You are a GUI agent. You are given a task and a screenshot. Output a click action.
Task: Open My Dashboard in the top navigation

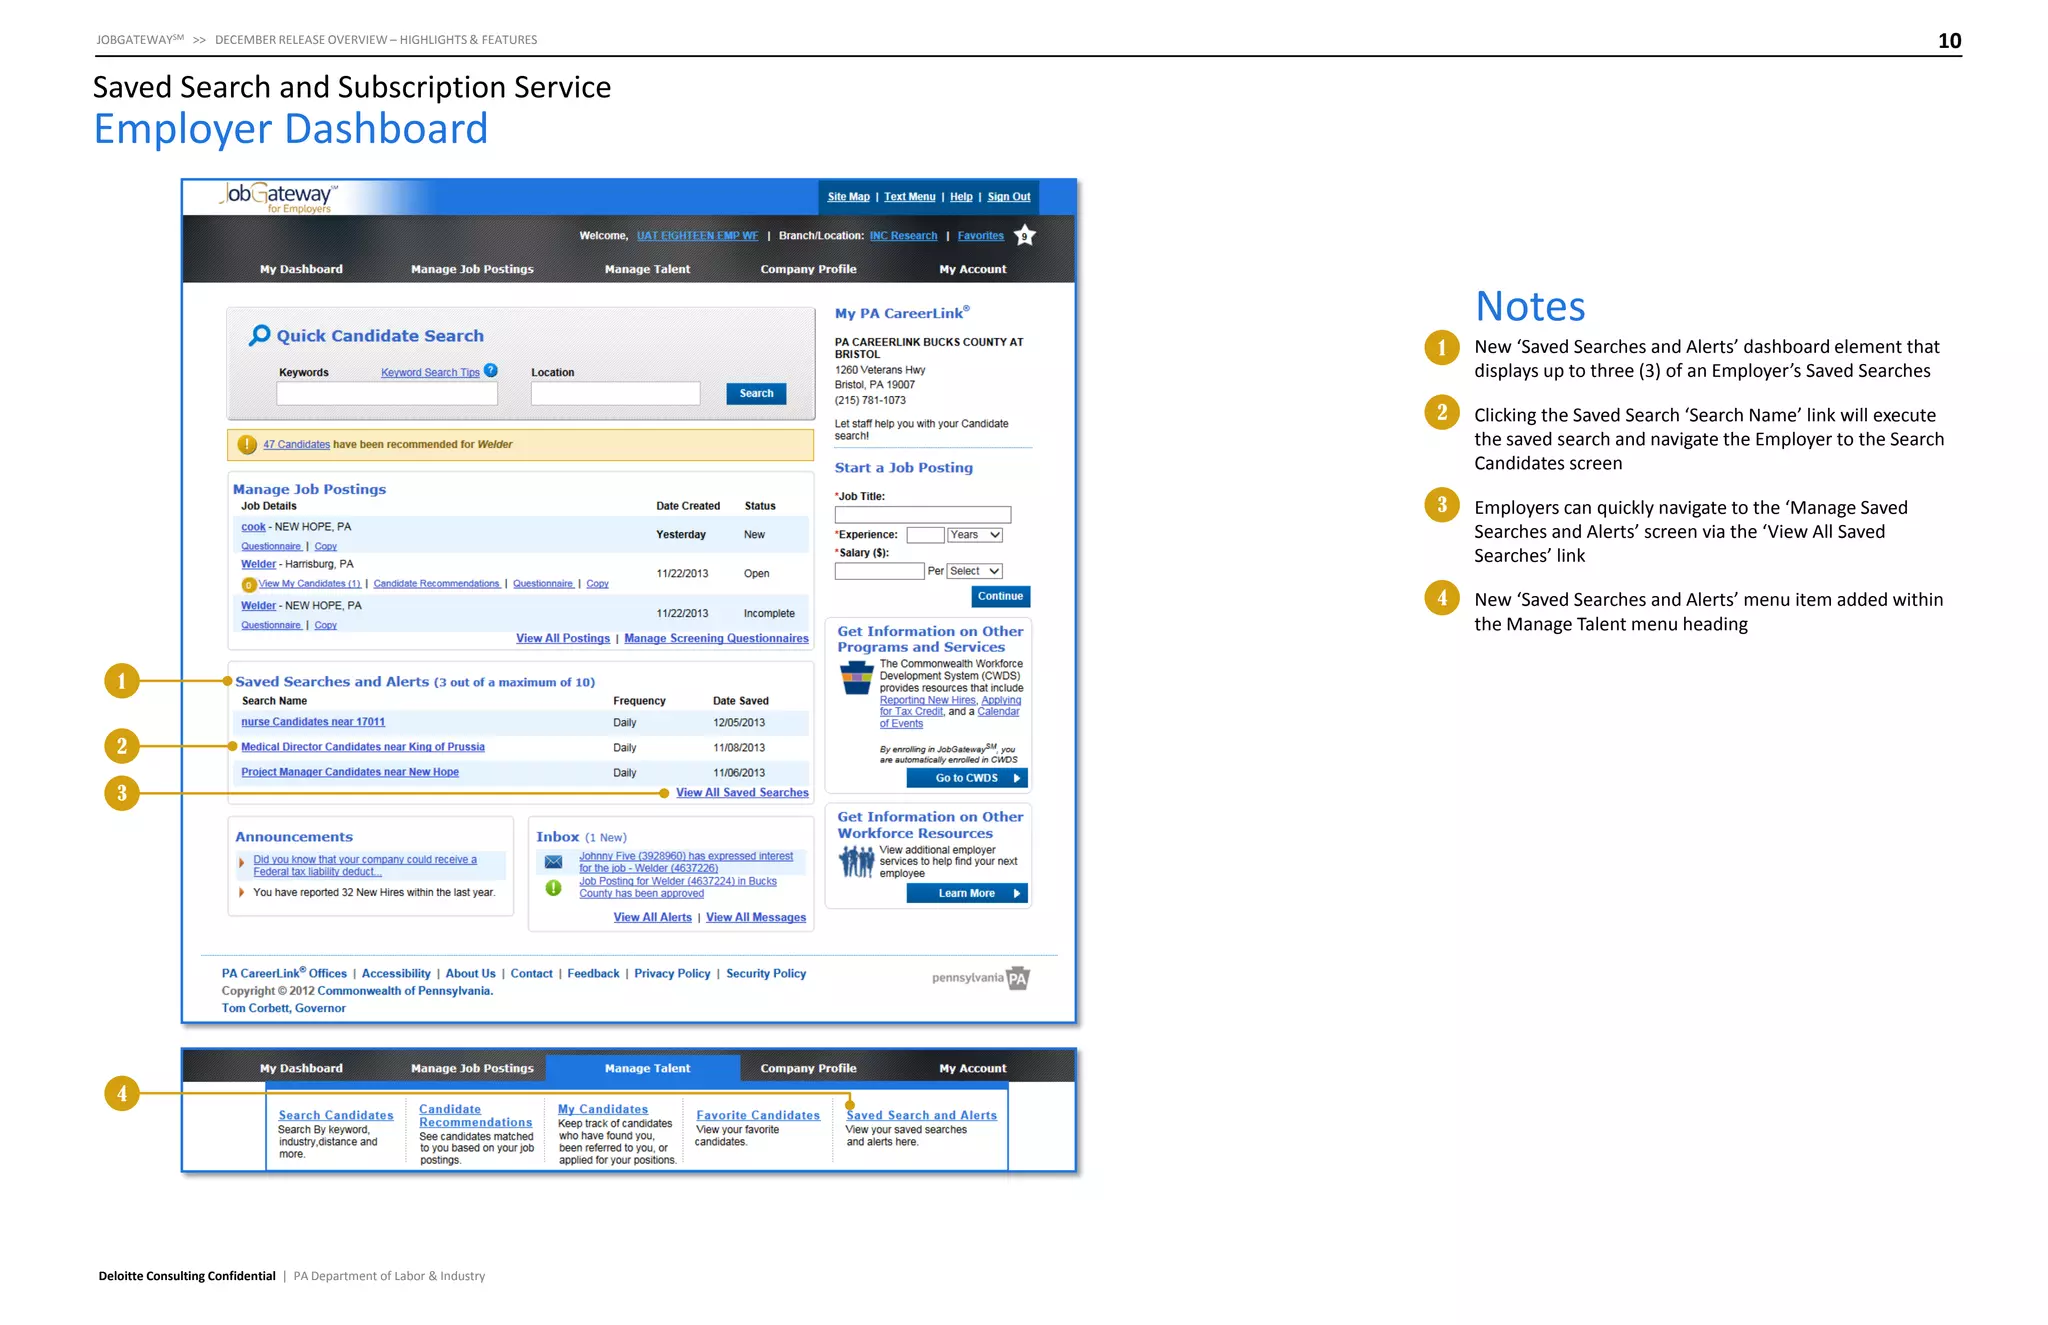(301, 269)
